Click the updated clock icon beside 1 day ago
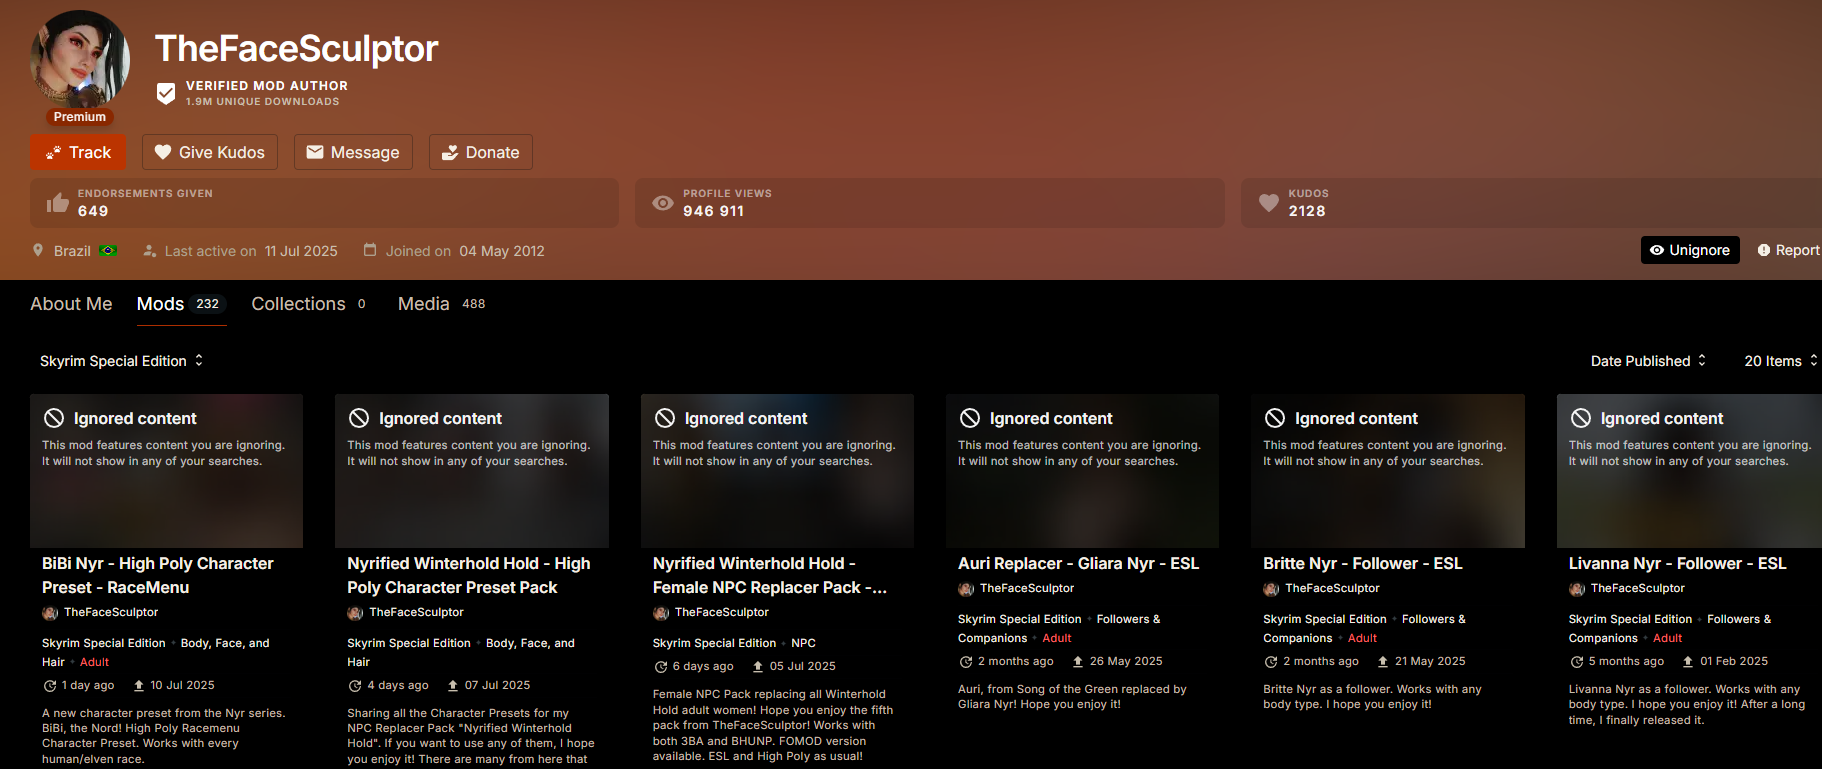The image size is (1822, 769). [49, 686]
